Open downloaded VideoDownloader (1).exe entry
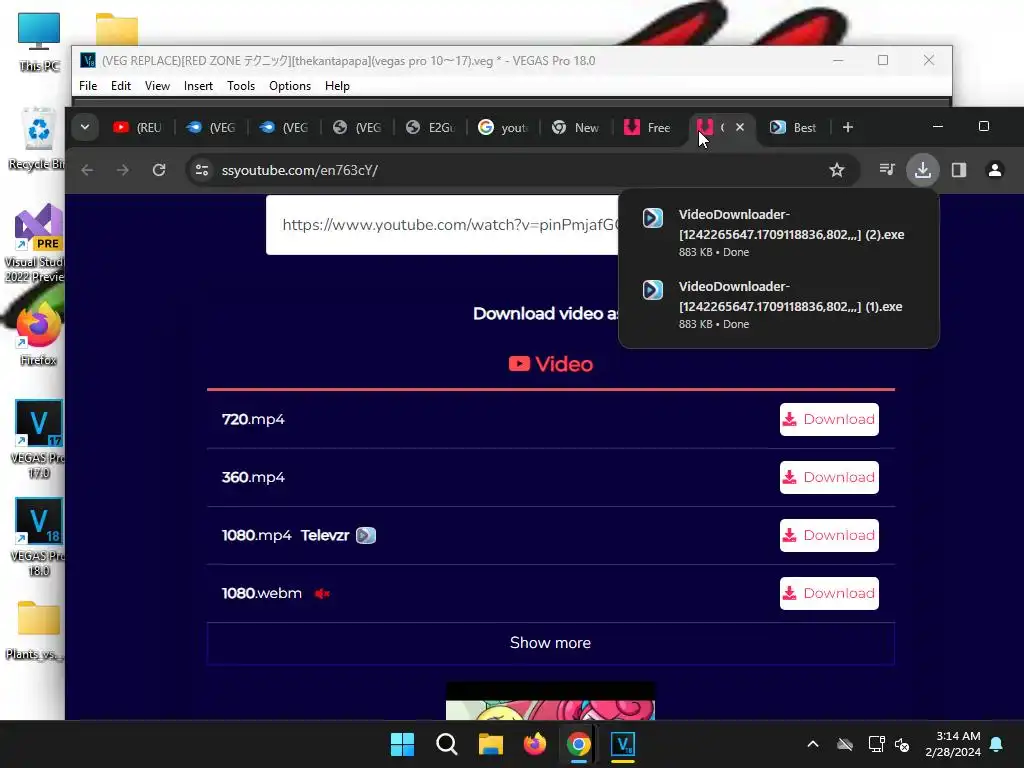The height and width of the screenshot is (768, 1024). pyautogui.click(x=778, y=304)
